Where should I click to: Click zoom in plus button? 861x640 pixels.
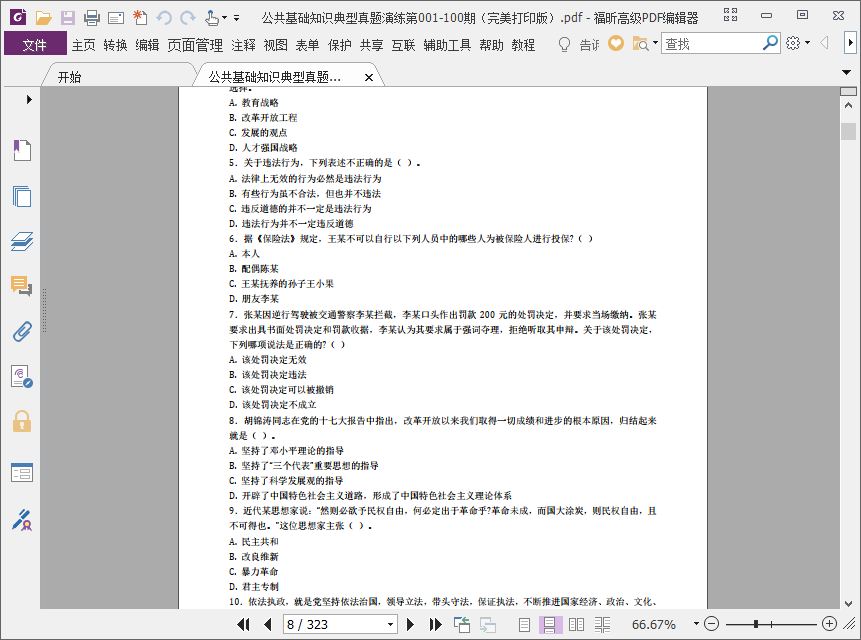coord(829,624)
